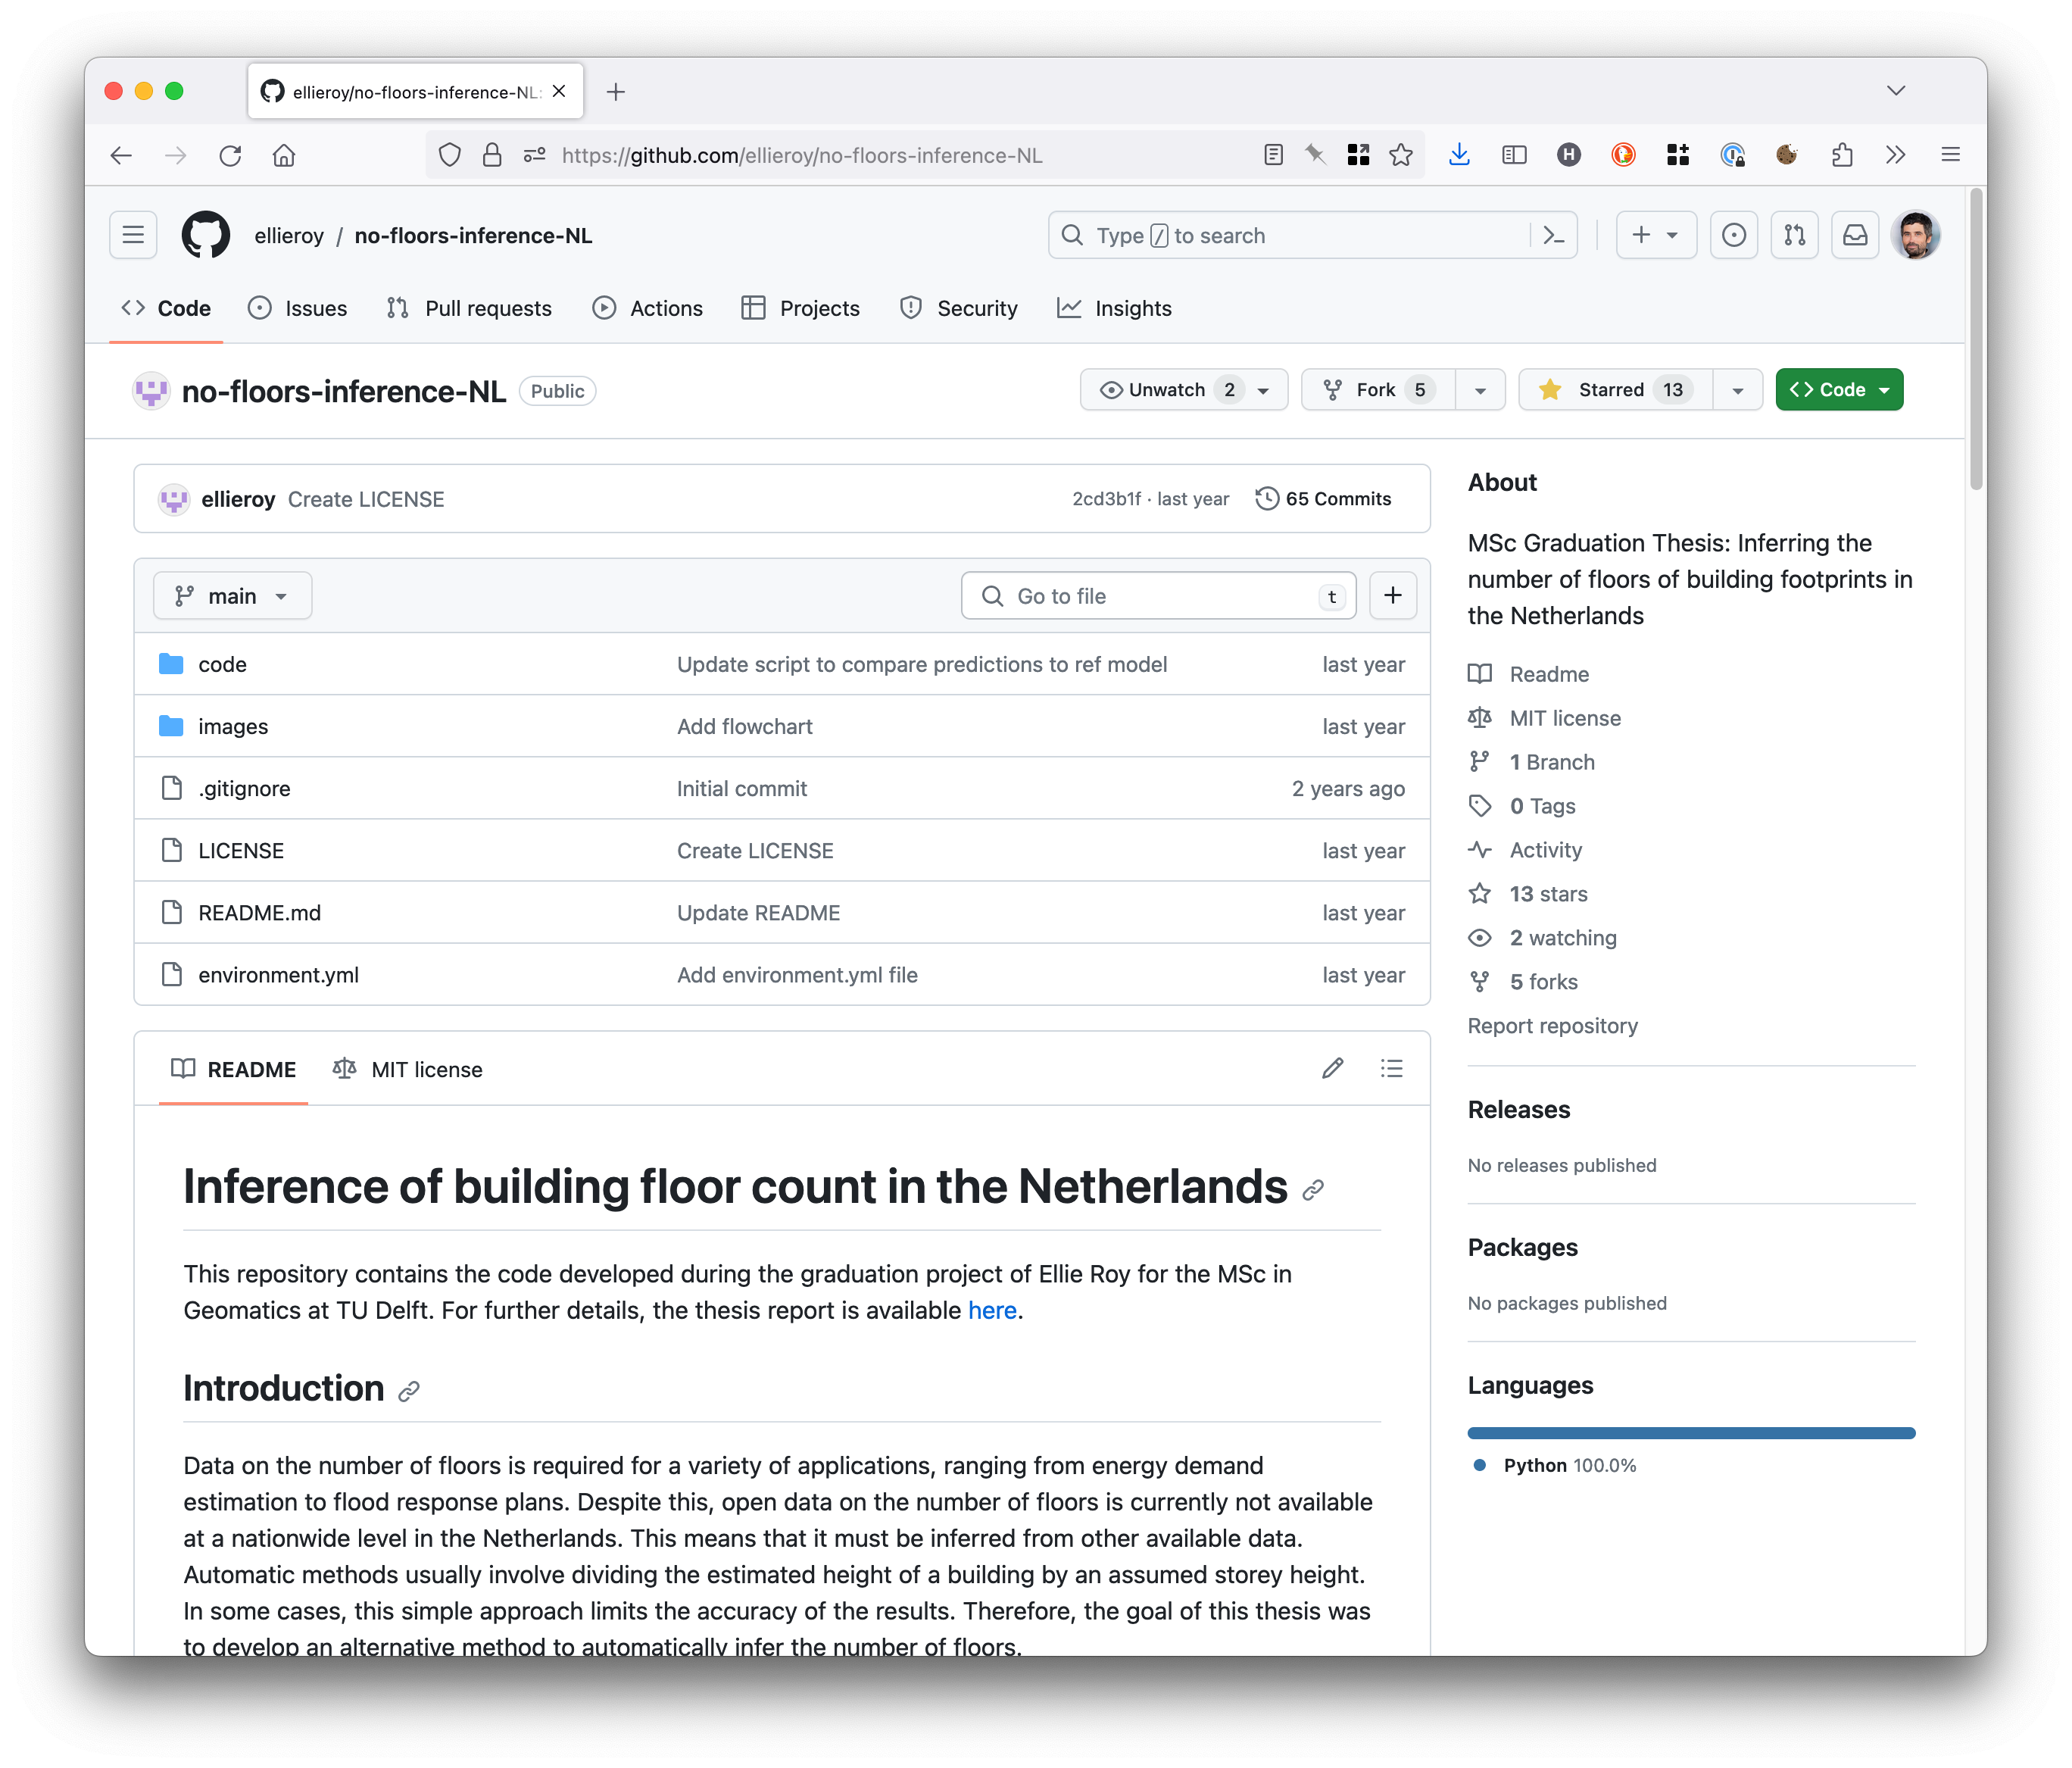Focus the Go to file input

[x=1158, y=596]
